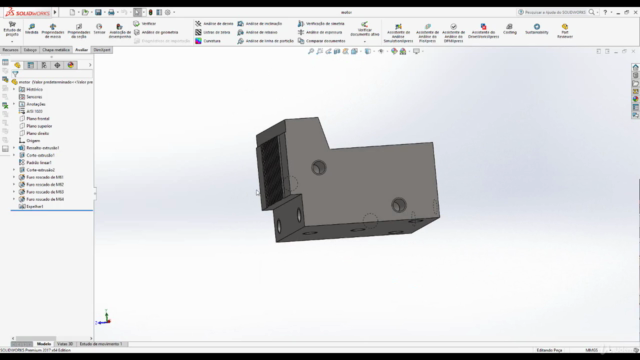Viewport: 640px width, 360px height.
Task: Open Propriedades da seção
Action: [x=79, y=31]
